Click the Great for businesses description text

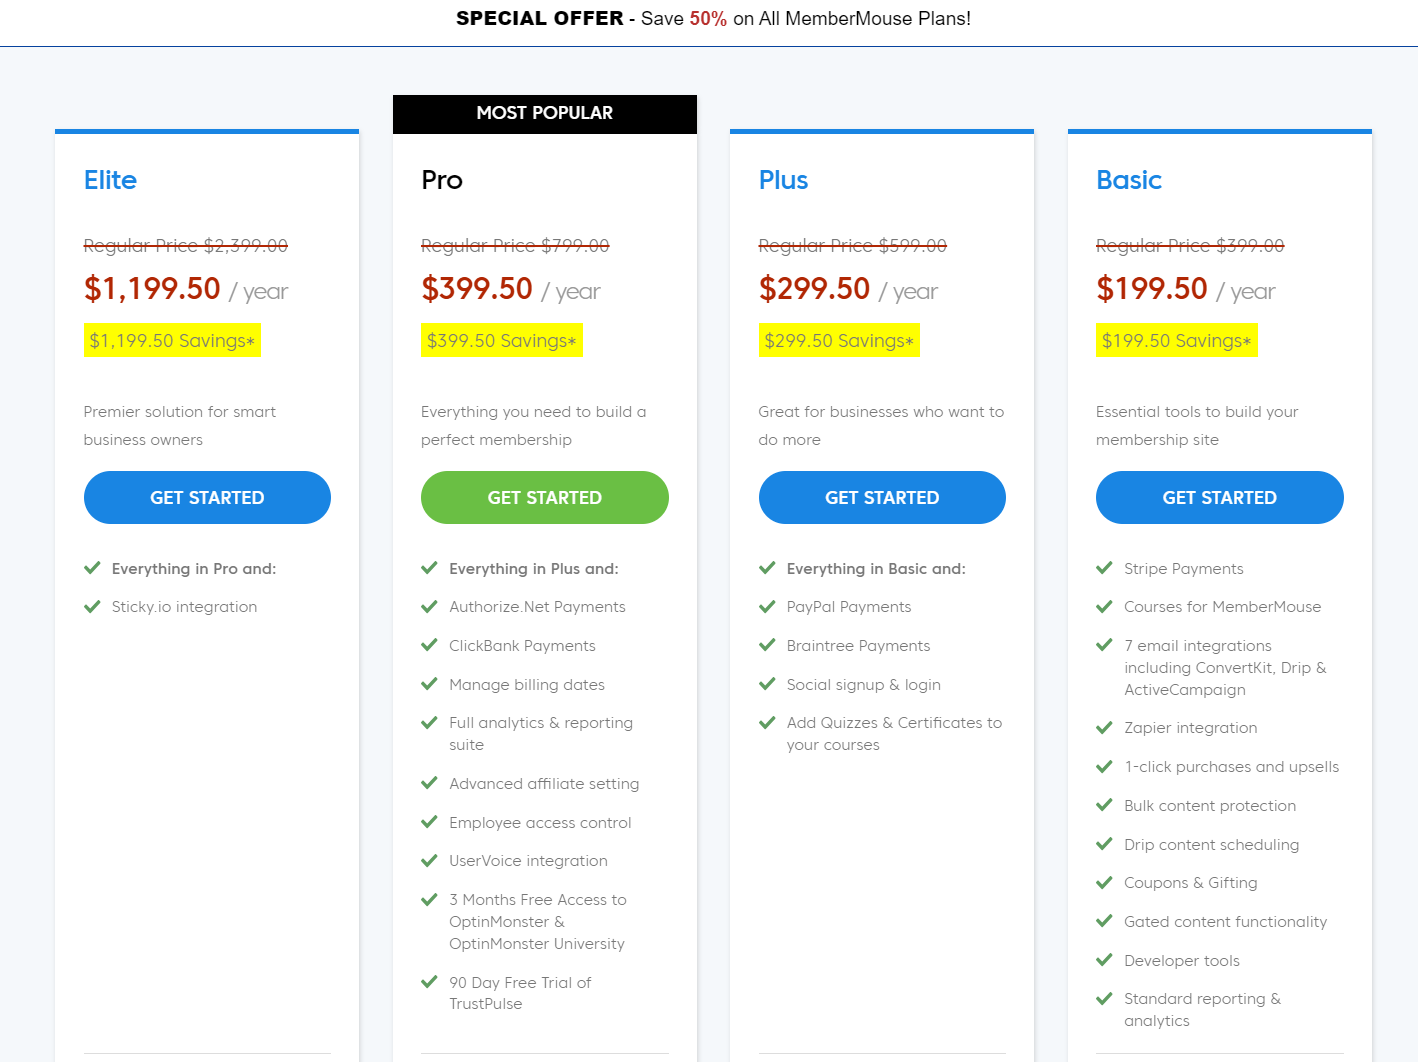pos(881,425)
